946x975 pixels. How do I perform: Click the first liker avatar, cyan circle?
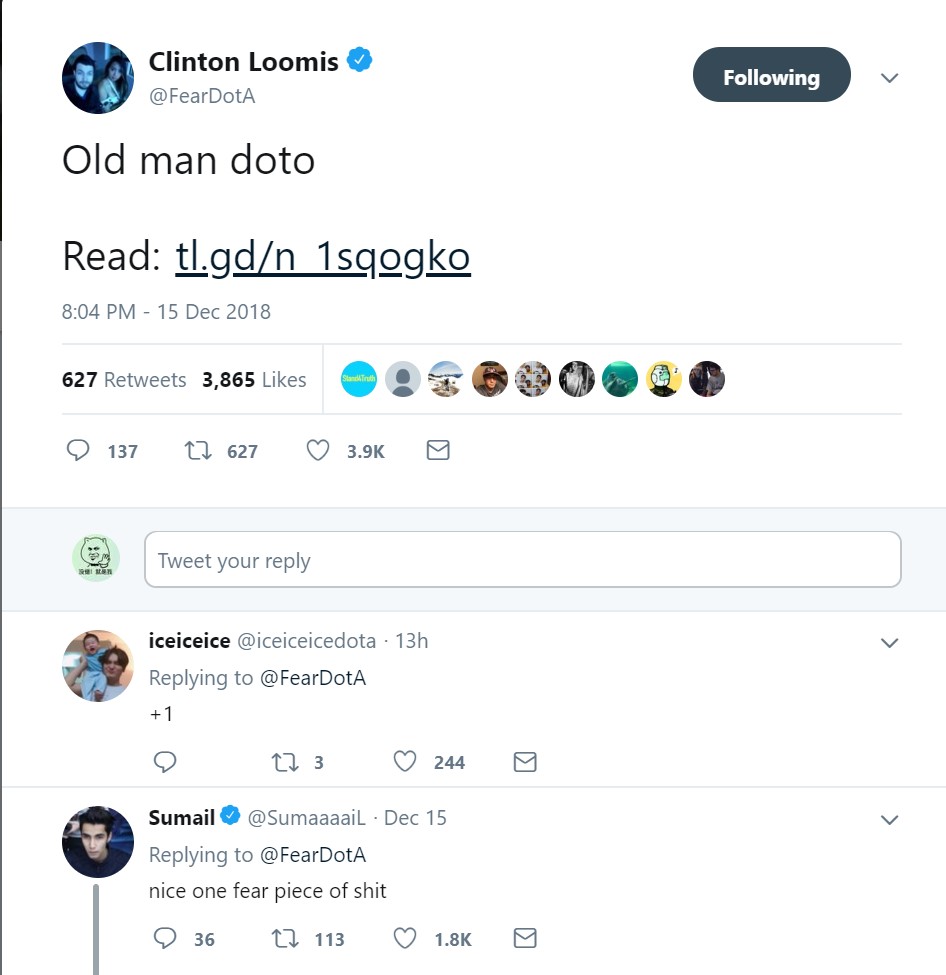click(359, 380)
